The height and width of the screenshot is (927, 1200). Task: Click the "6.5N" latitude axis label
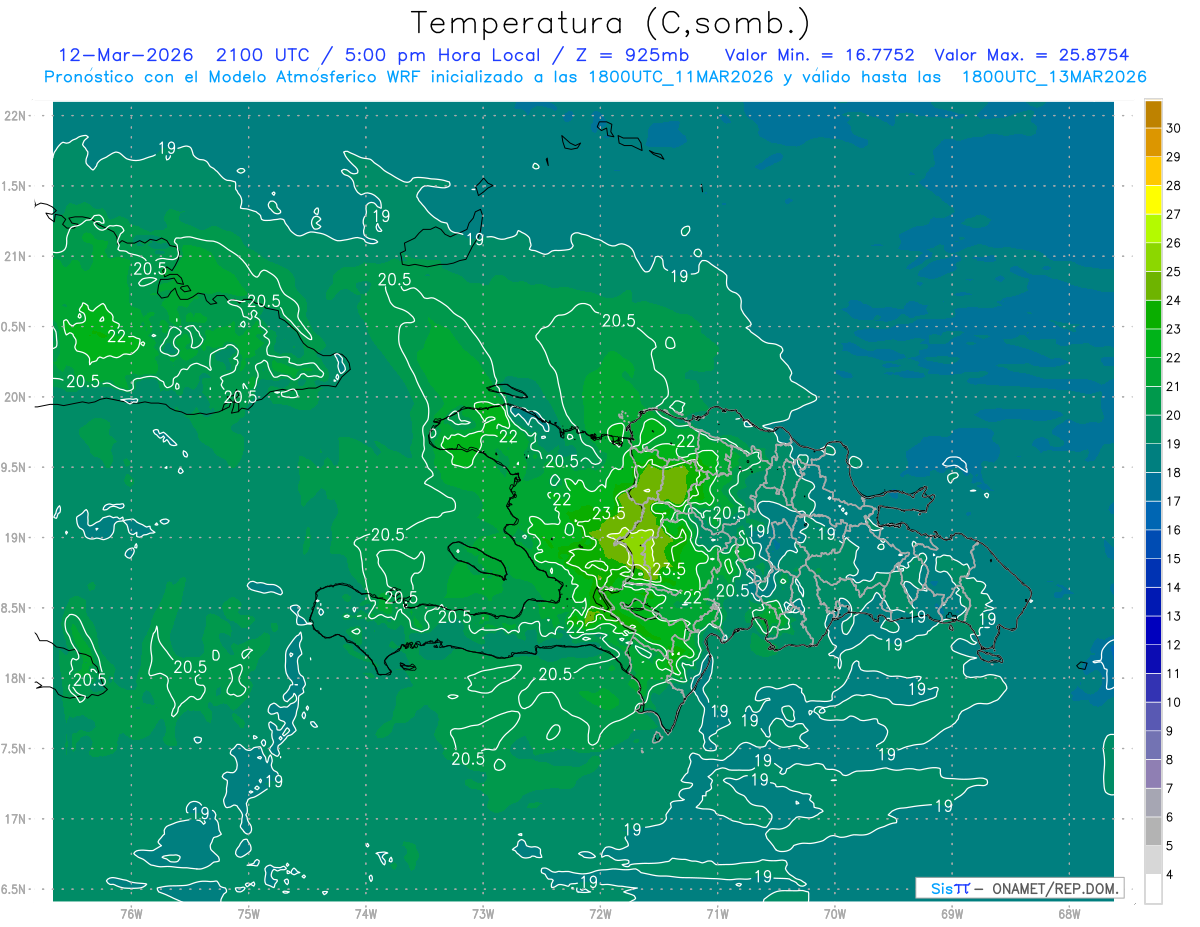tap(15, 889)
